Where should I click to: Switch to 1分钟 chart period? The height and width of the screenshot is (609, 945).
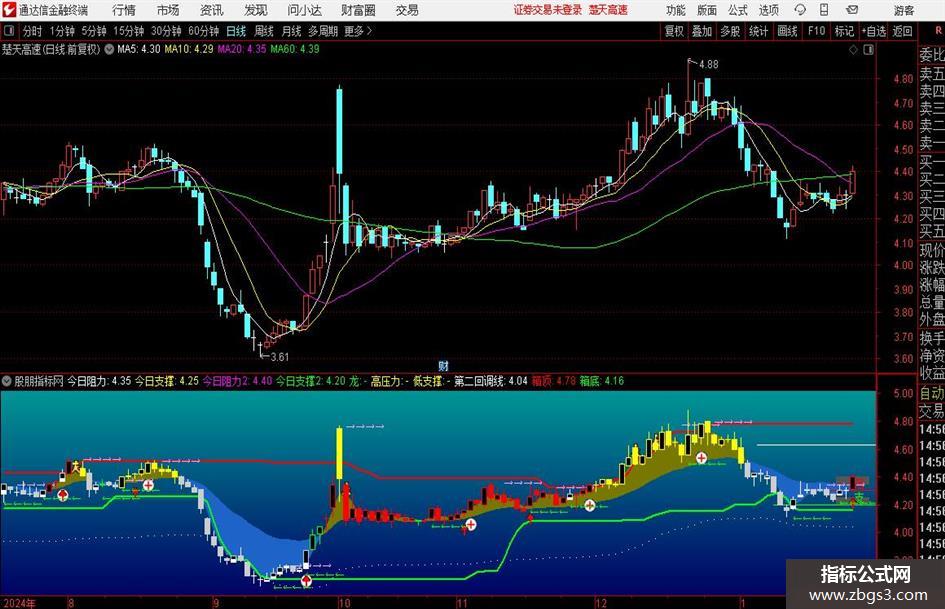[62, 31]
